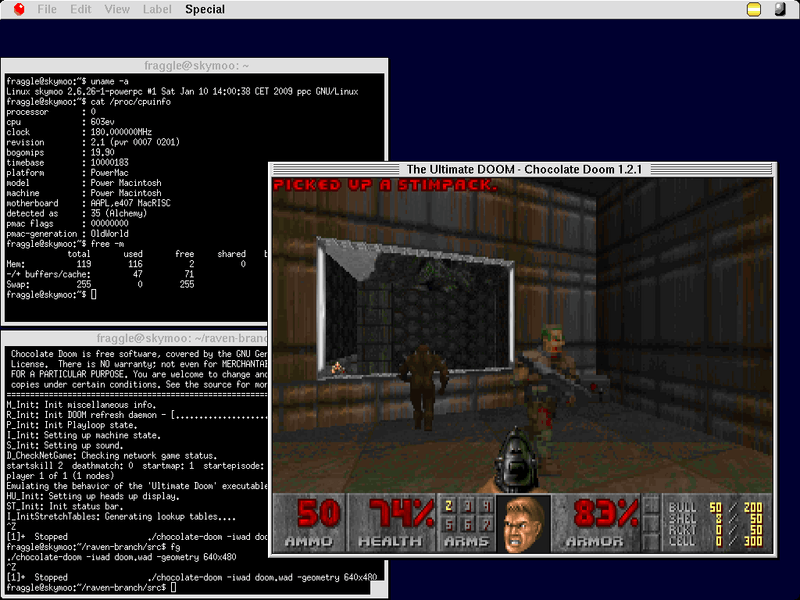
Task: Open the Edit menu
Action: click(81, 9)
